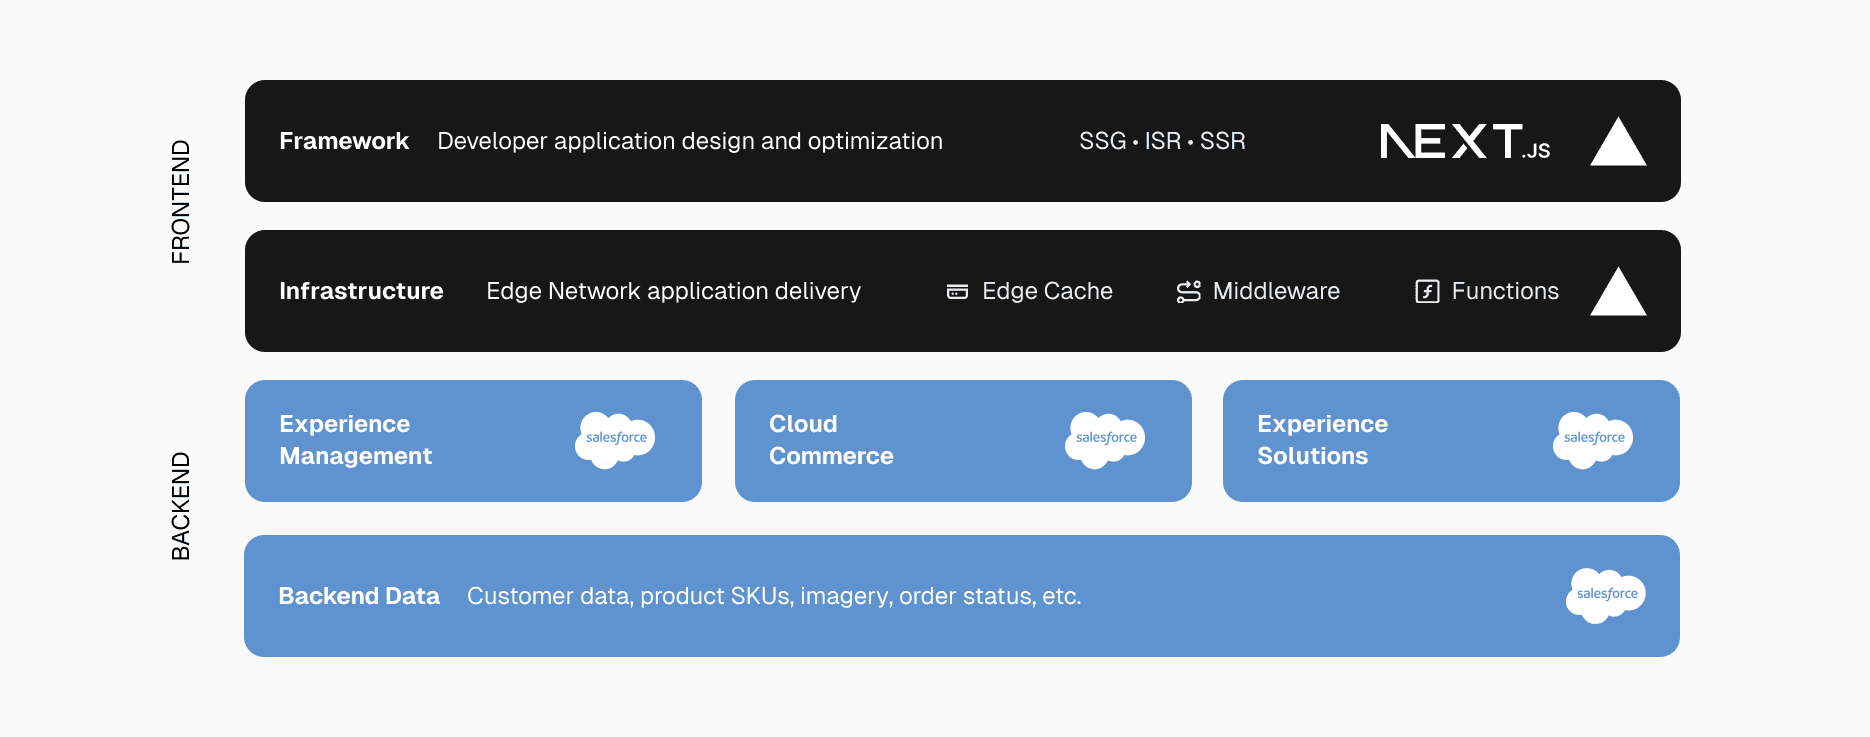Click the SSG • ISR • SSR text
The image size is (1870, 737).
pos(1162,141)
